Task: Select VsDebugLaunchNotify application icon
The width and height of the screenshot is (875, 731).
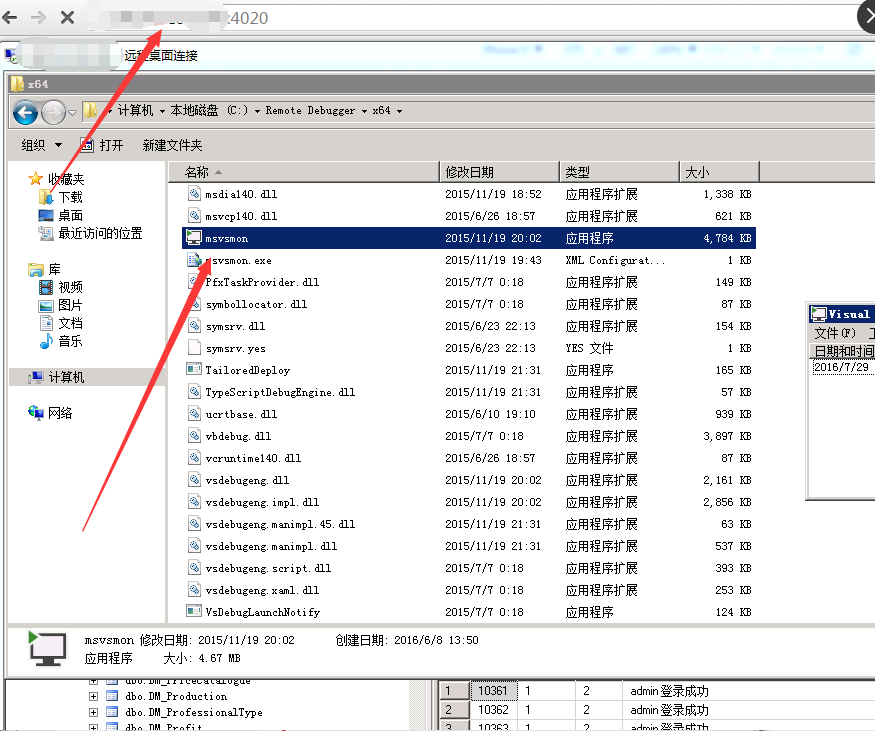Action: 194,611
